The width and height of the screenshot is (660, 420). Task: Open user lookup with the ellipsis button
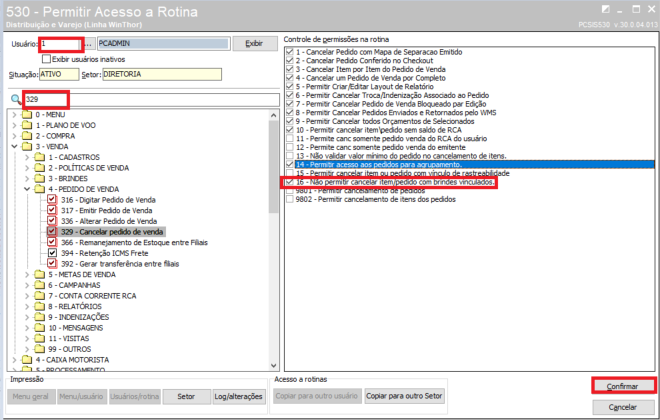click(x=88, y=44)
